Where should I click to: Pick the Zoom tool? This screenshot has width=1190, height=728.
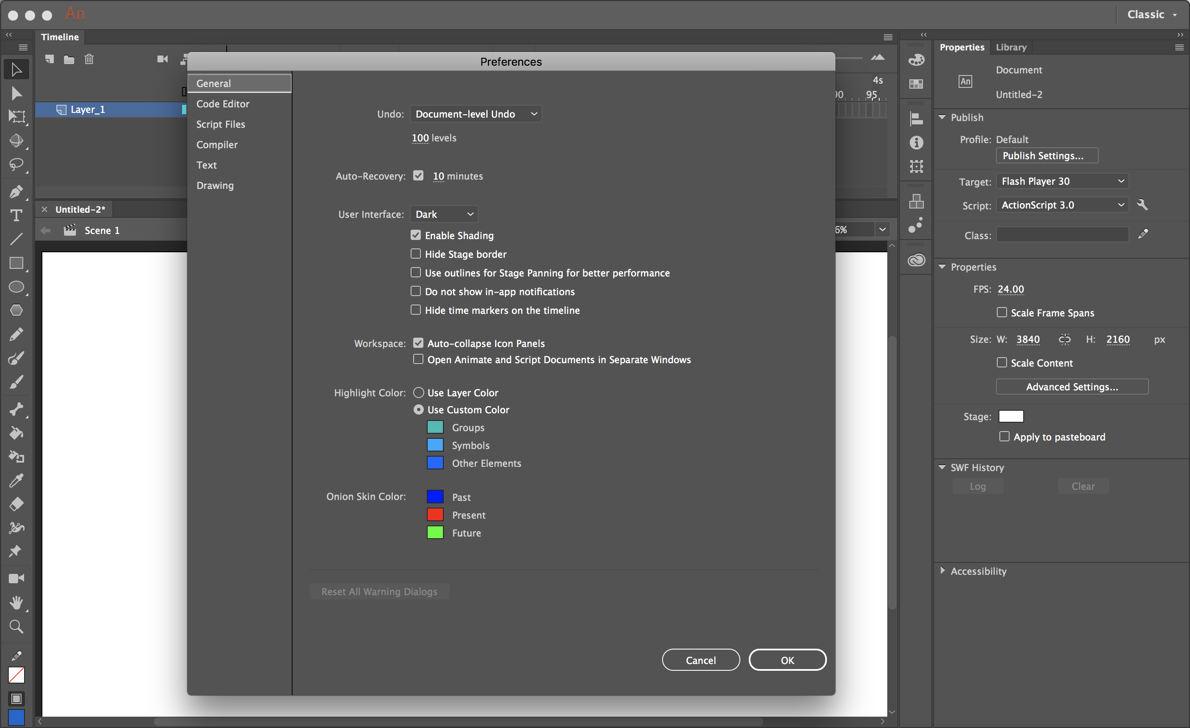(x=16, y=626)
